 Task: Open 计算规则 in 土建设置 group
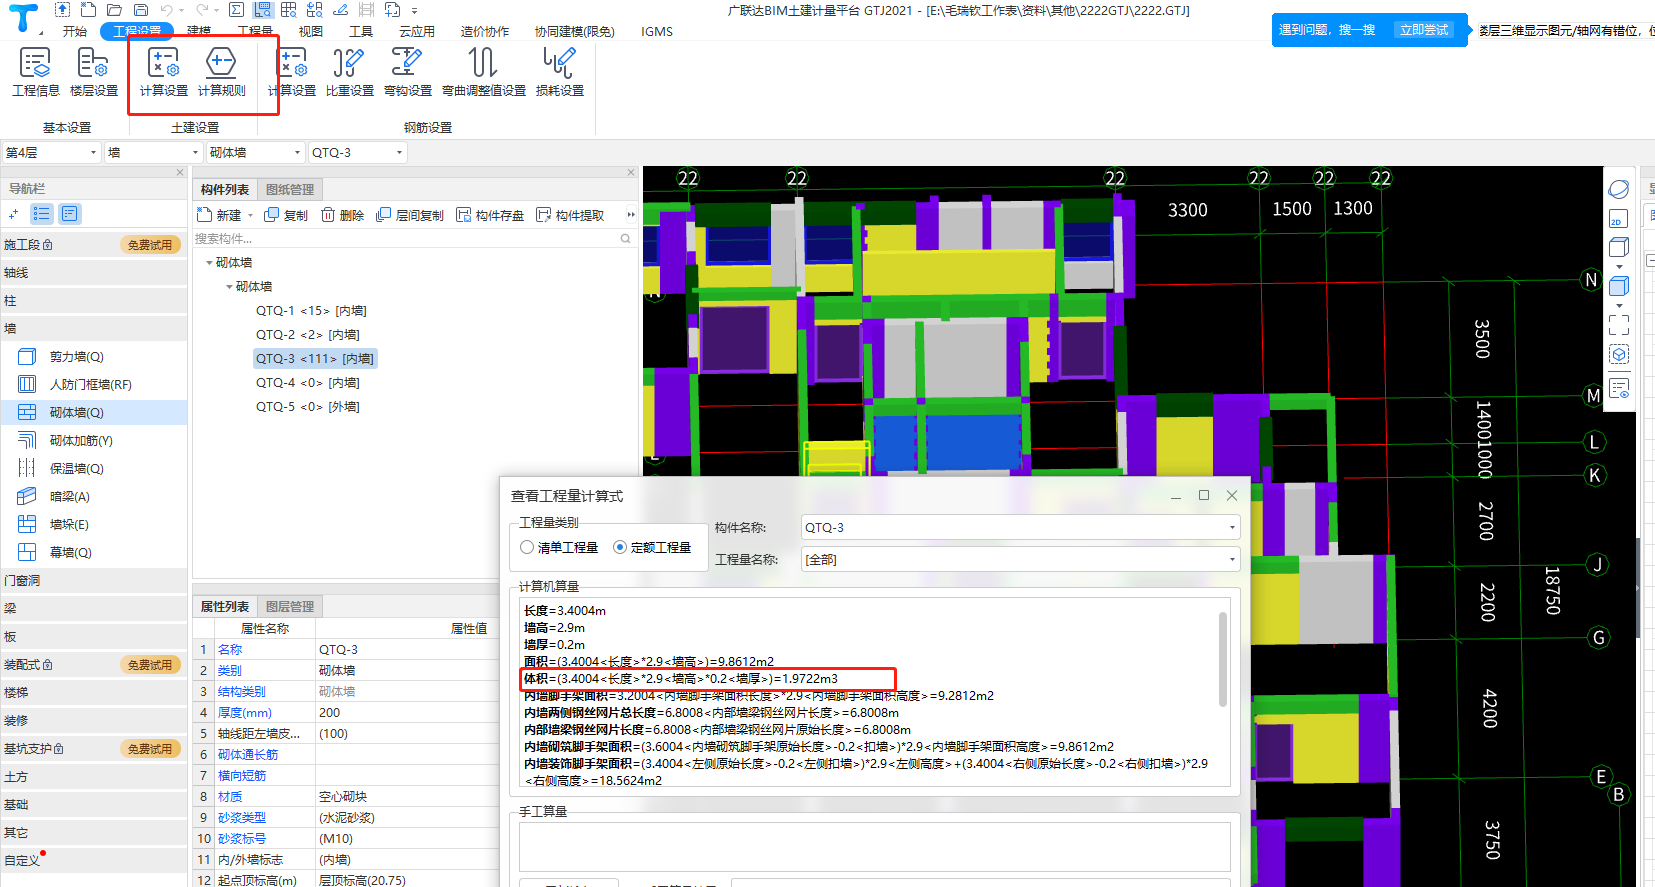tap(221, 72)
